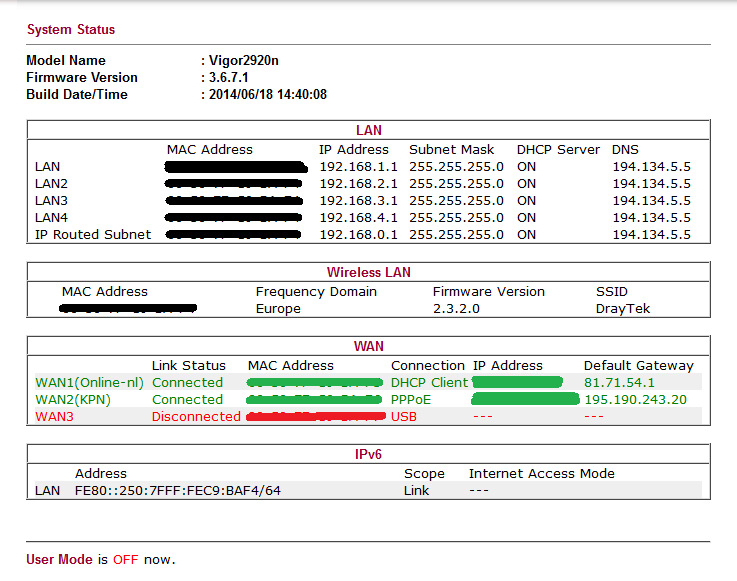Click the Frequency Domain column header
Viewport: 737px width, 581px height.
click(x=316, y=292)
